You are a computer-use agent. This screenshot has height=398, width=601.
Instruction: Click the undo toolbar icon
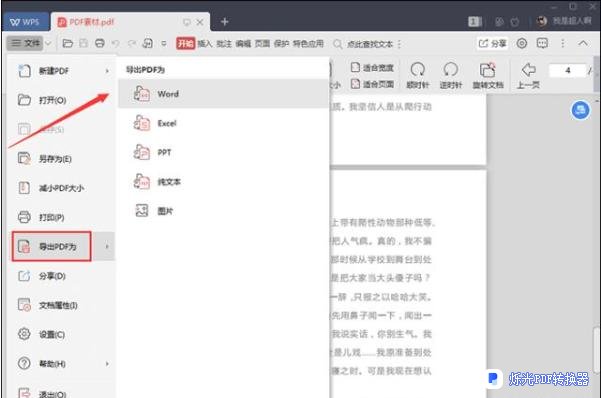click(115, 43)
